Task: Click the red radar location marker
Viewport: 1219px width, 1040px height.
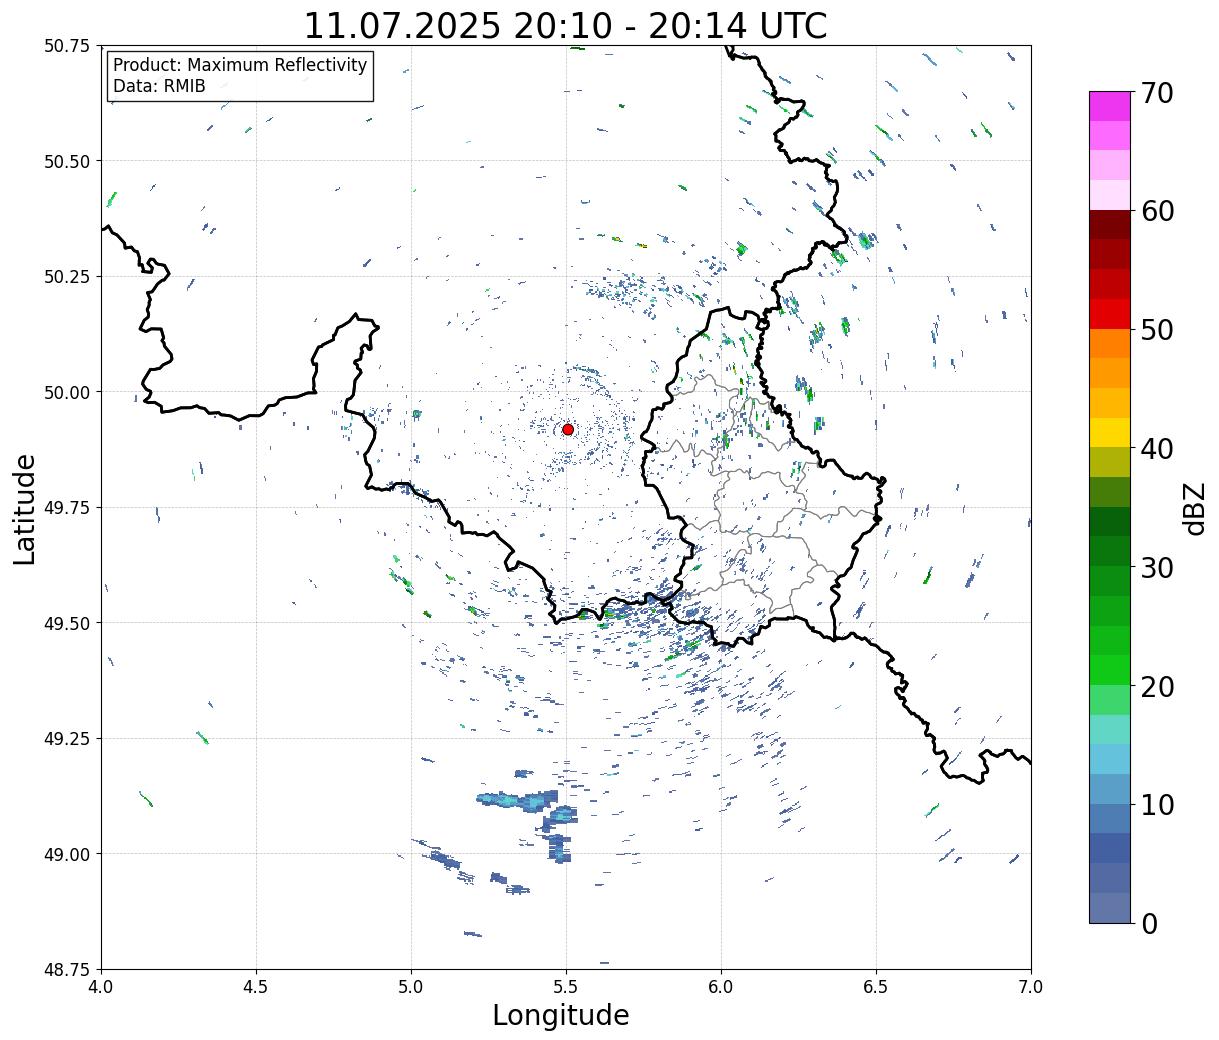Action: pos(568,429)
